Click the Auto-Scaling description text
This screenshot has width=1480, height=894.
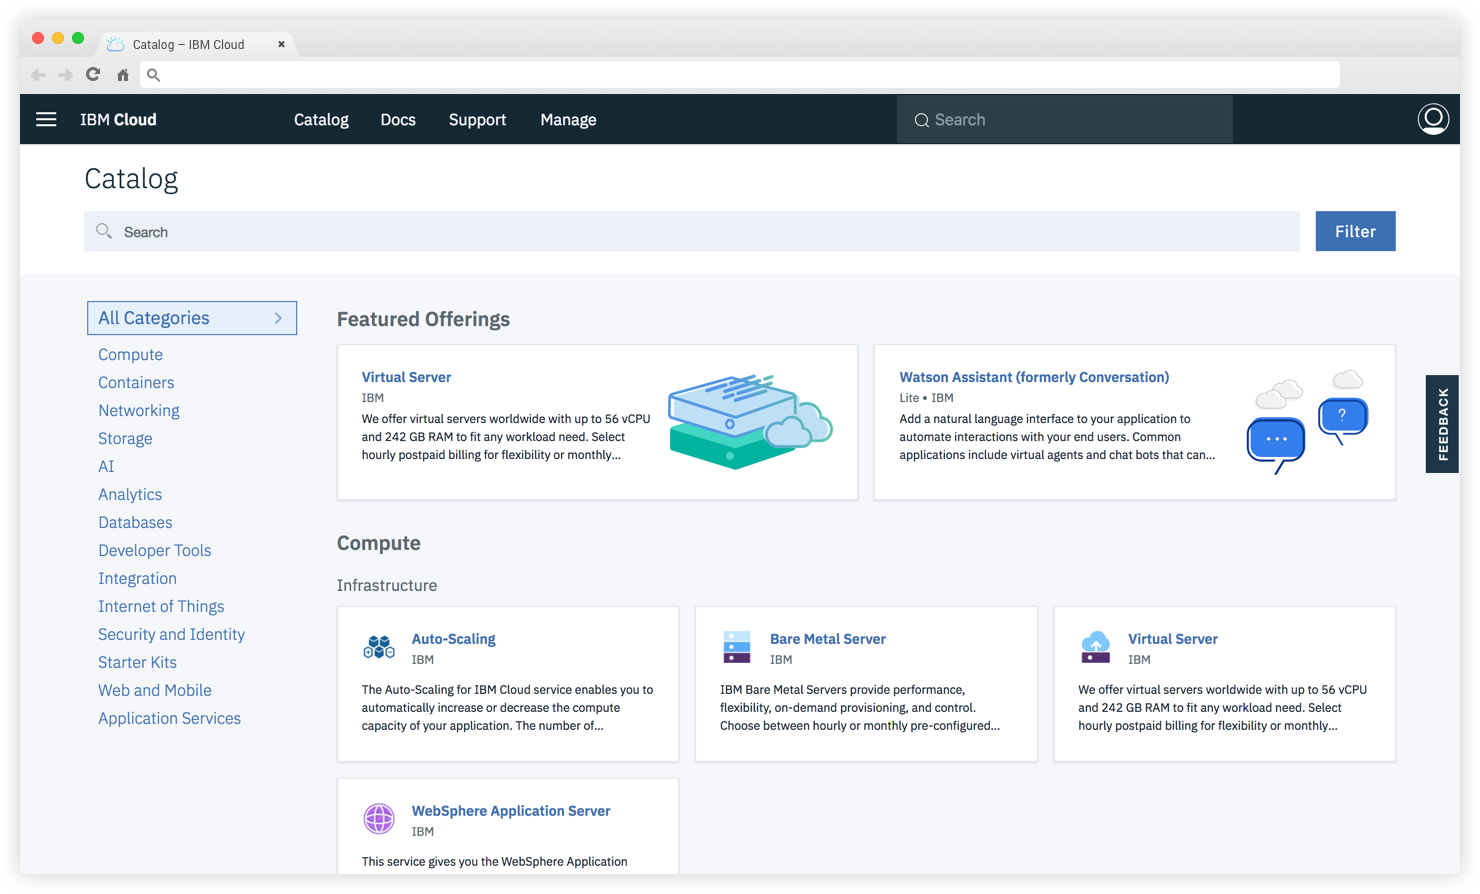click(x=507, y=708)
